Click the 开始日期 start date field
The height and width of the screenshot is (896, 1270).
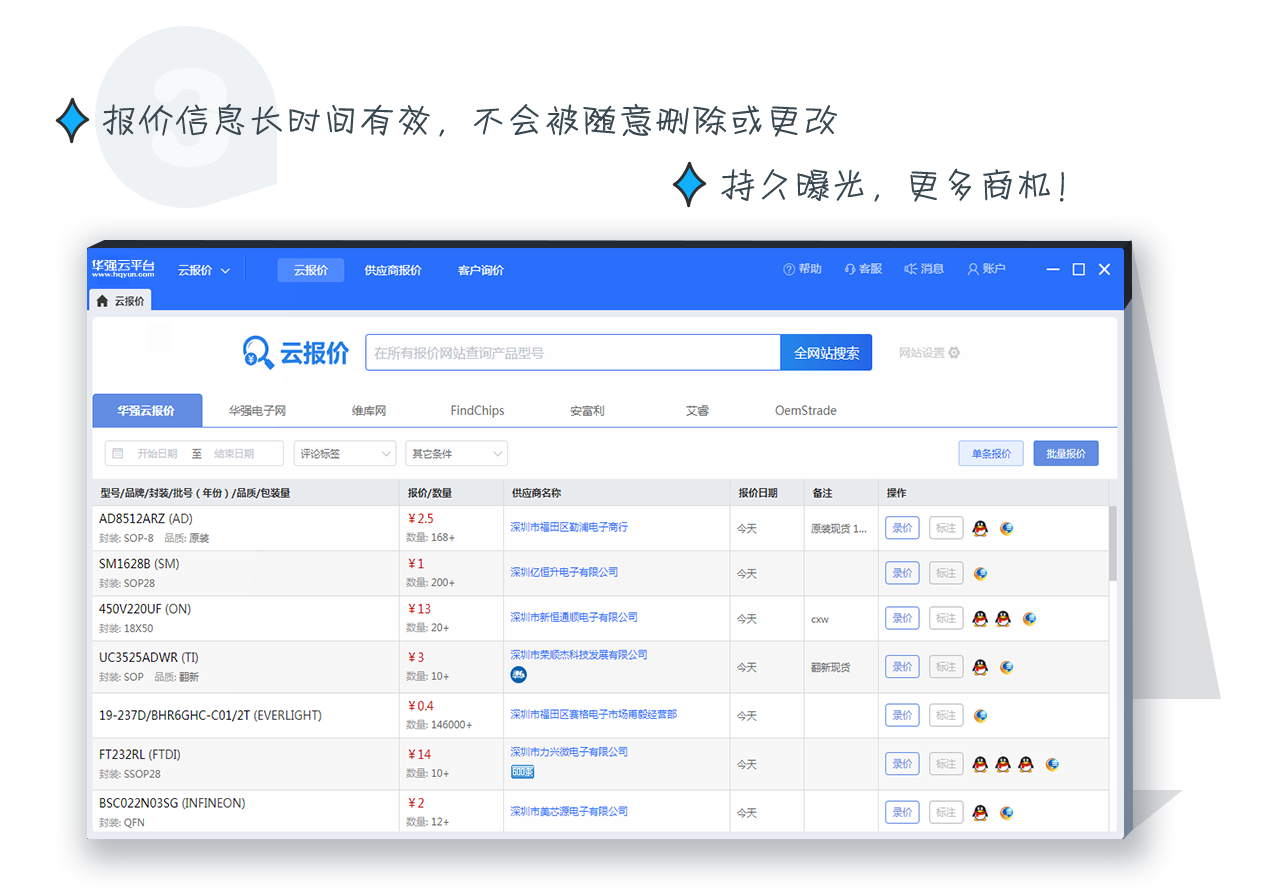point(157,454)
